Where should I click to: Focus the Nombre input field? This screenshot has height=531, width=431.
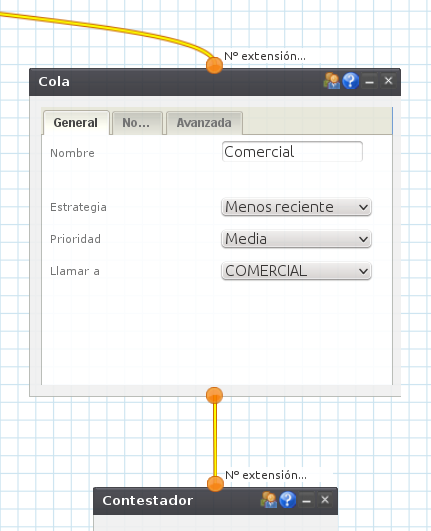tap(293, 152)
